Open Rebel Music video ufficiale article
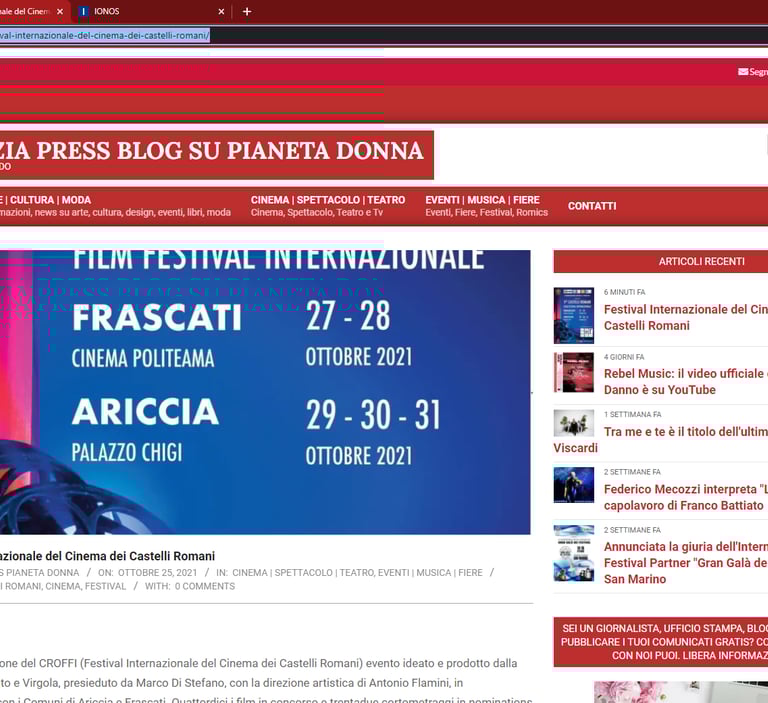Viewport: 768px width, 703px height. pos(686,382)
